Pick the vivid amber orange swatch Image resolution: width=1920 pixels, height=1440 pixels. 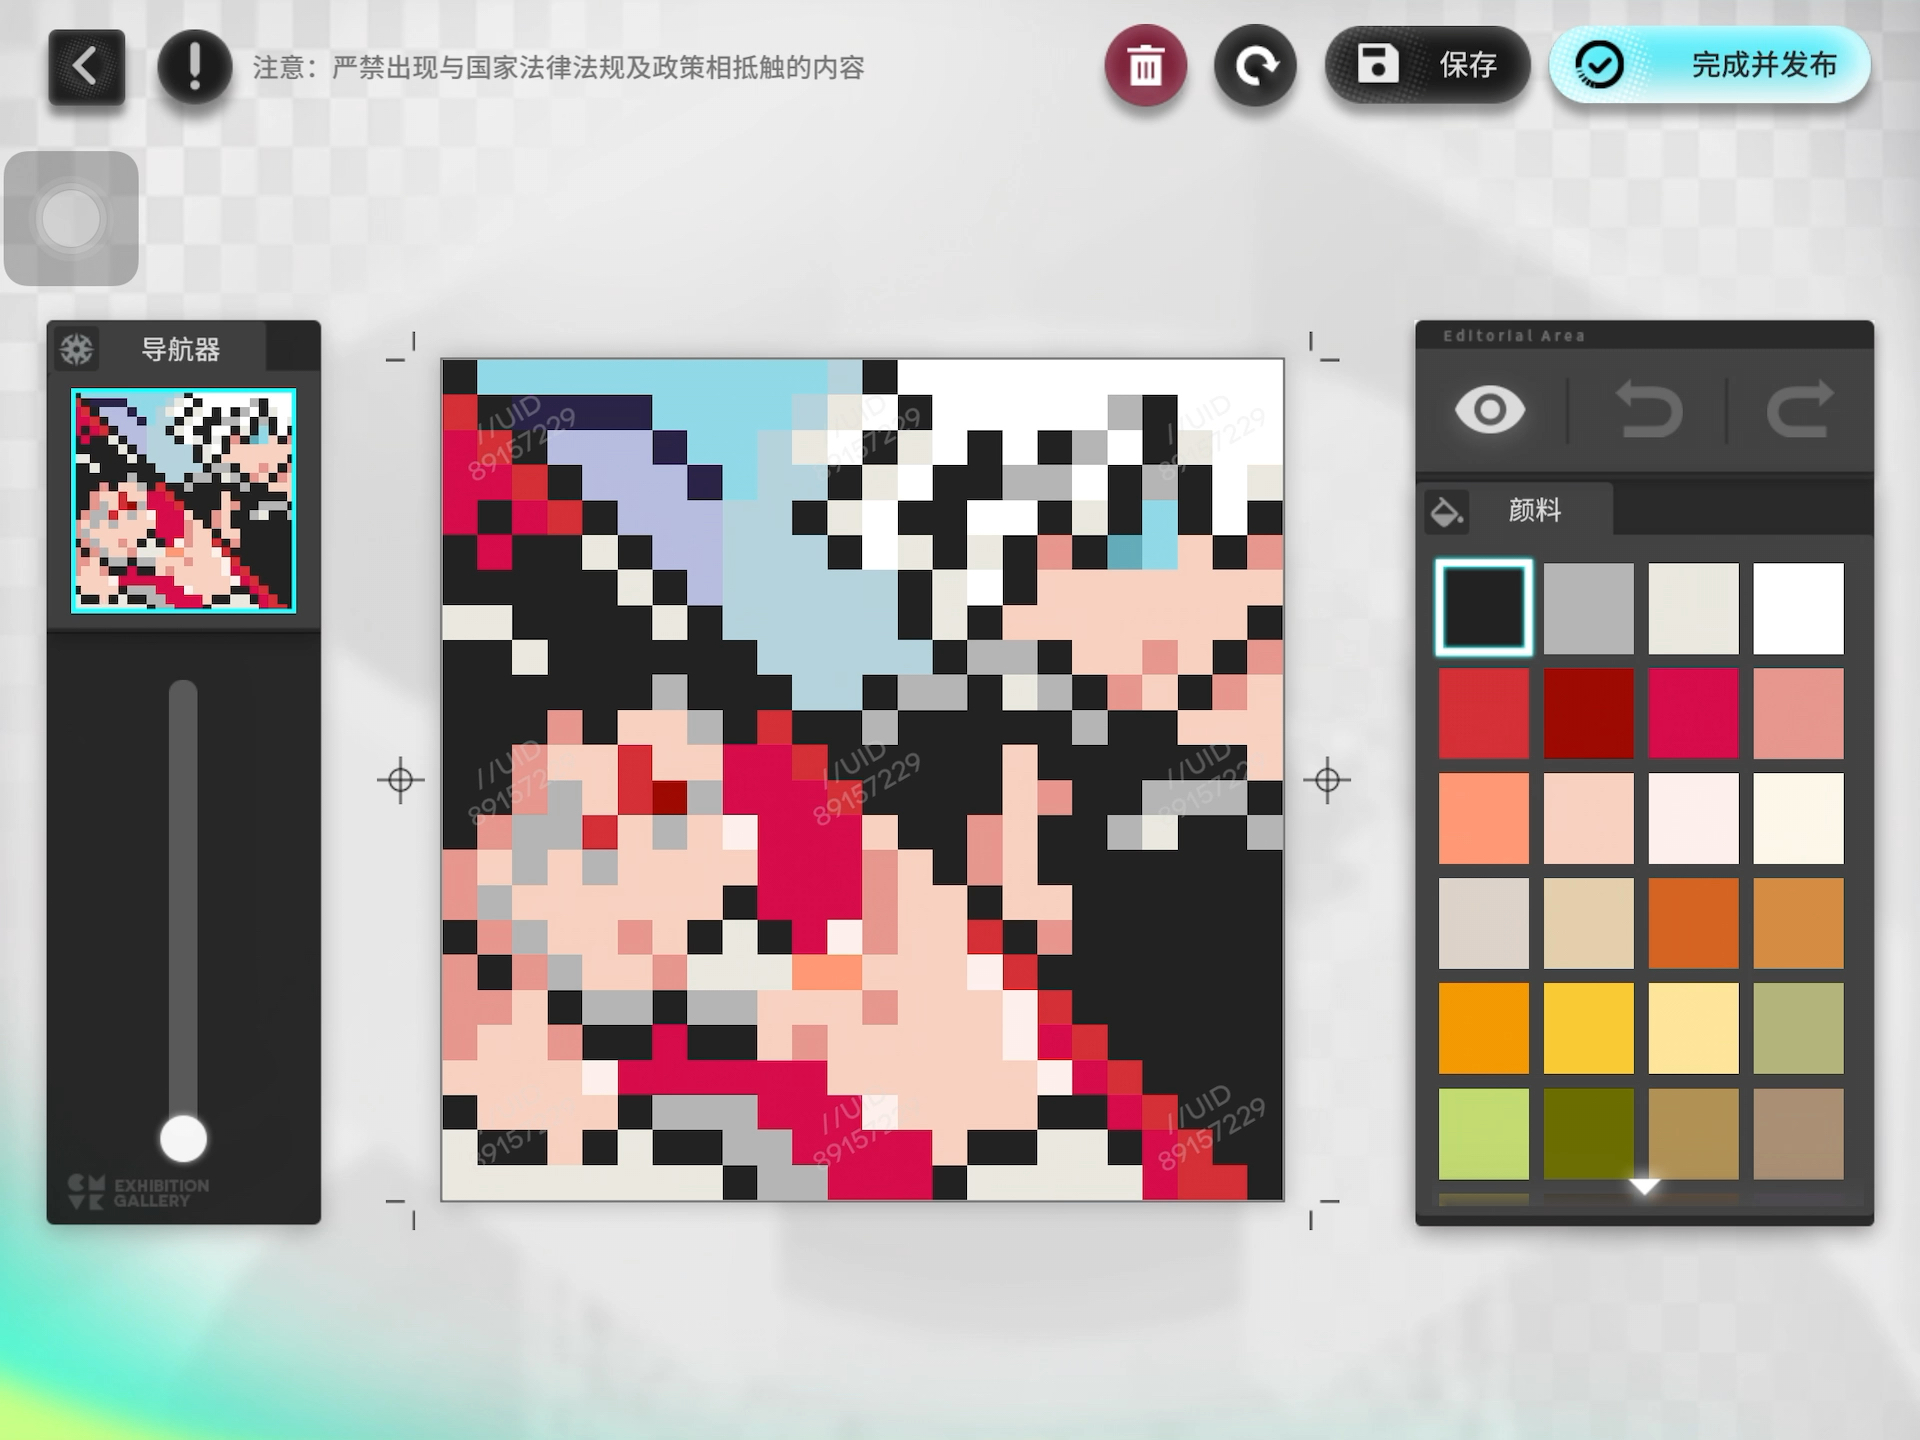point(1484,1028)
